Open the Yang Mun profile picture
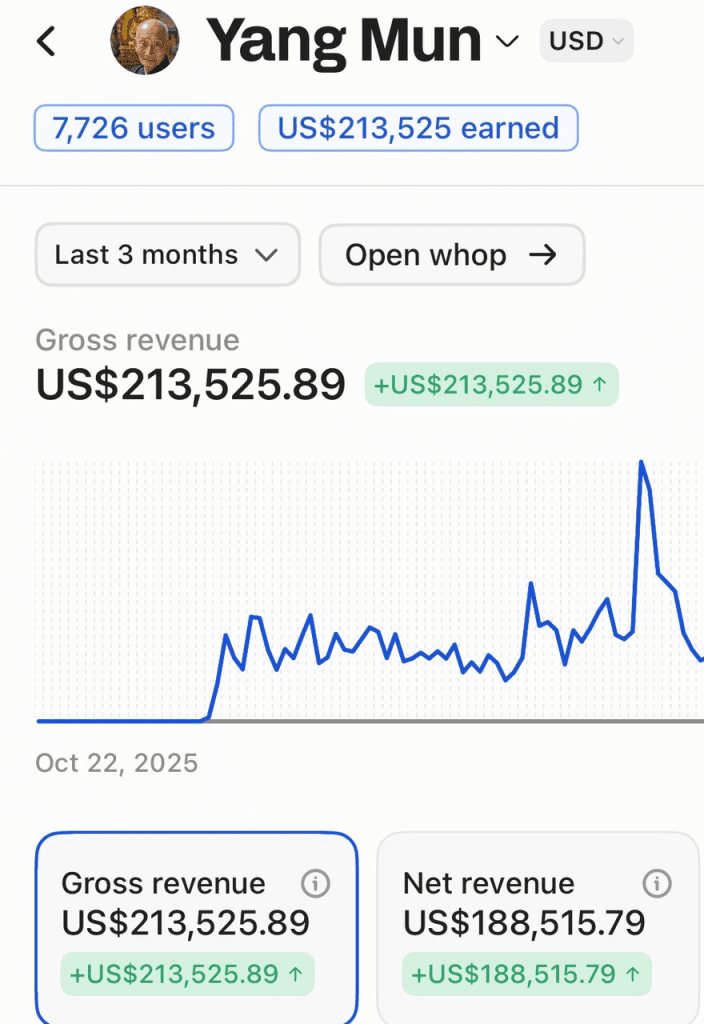 point(144,41)
